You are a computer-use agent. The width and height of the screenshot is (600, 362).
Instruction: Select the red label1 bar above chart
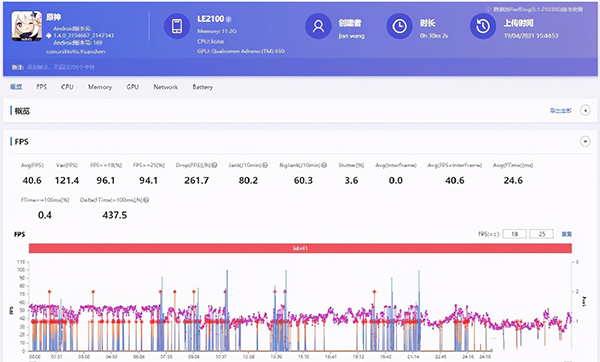300,248
